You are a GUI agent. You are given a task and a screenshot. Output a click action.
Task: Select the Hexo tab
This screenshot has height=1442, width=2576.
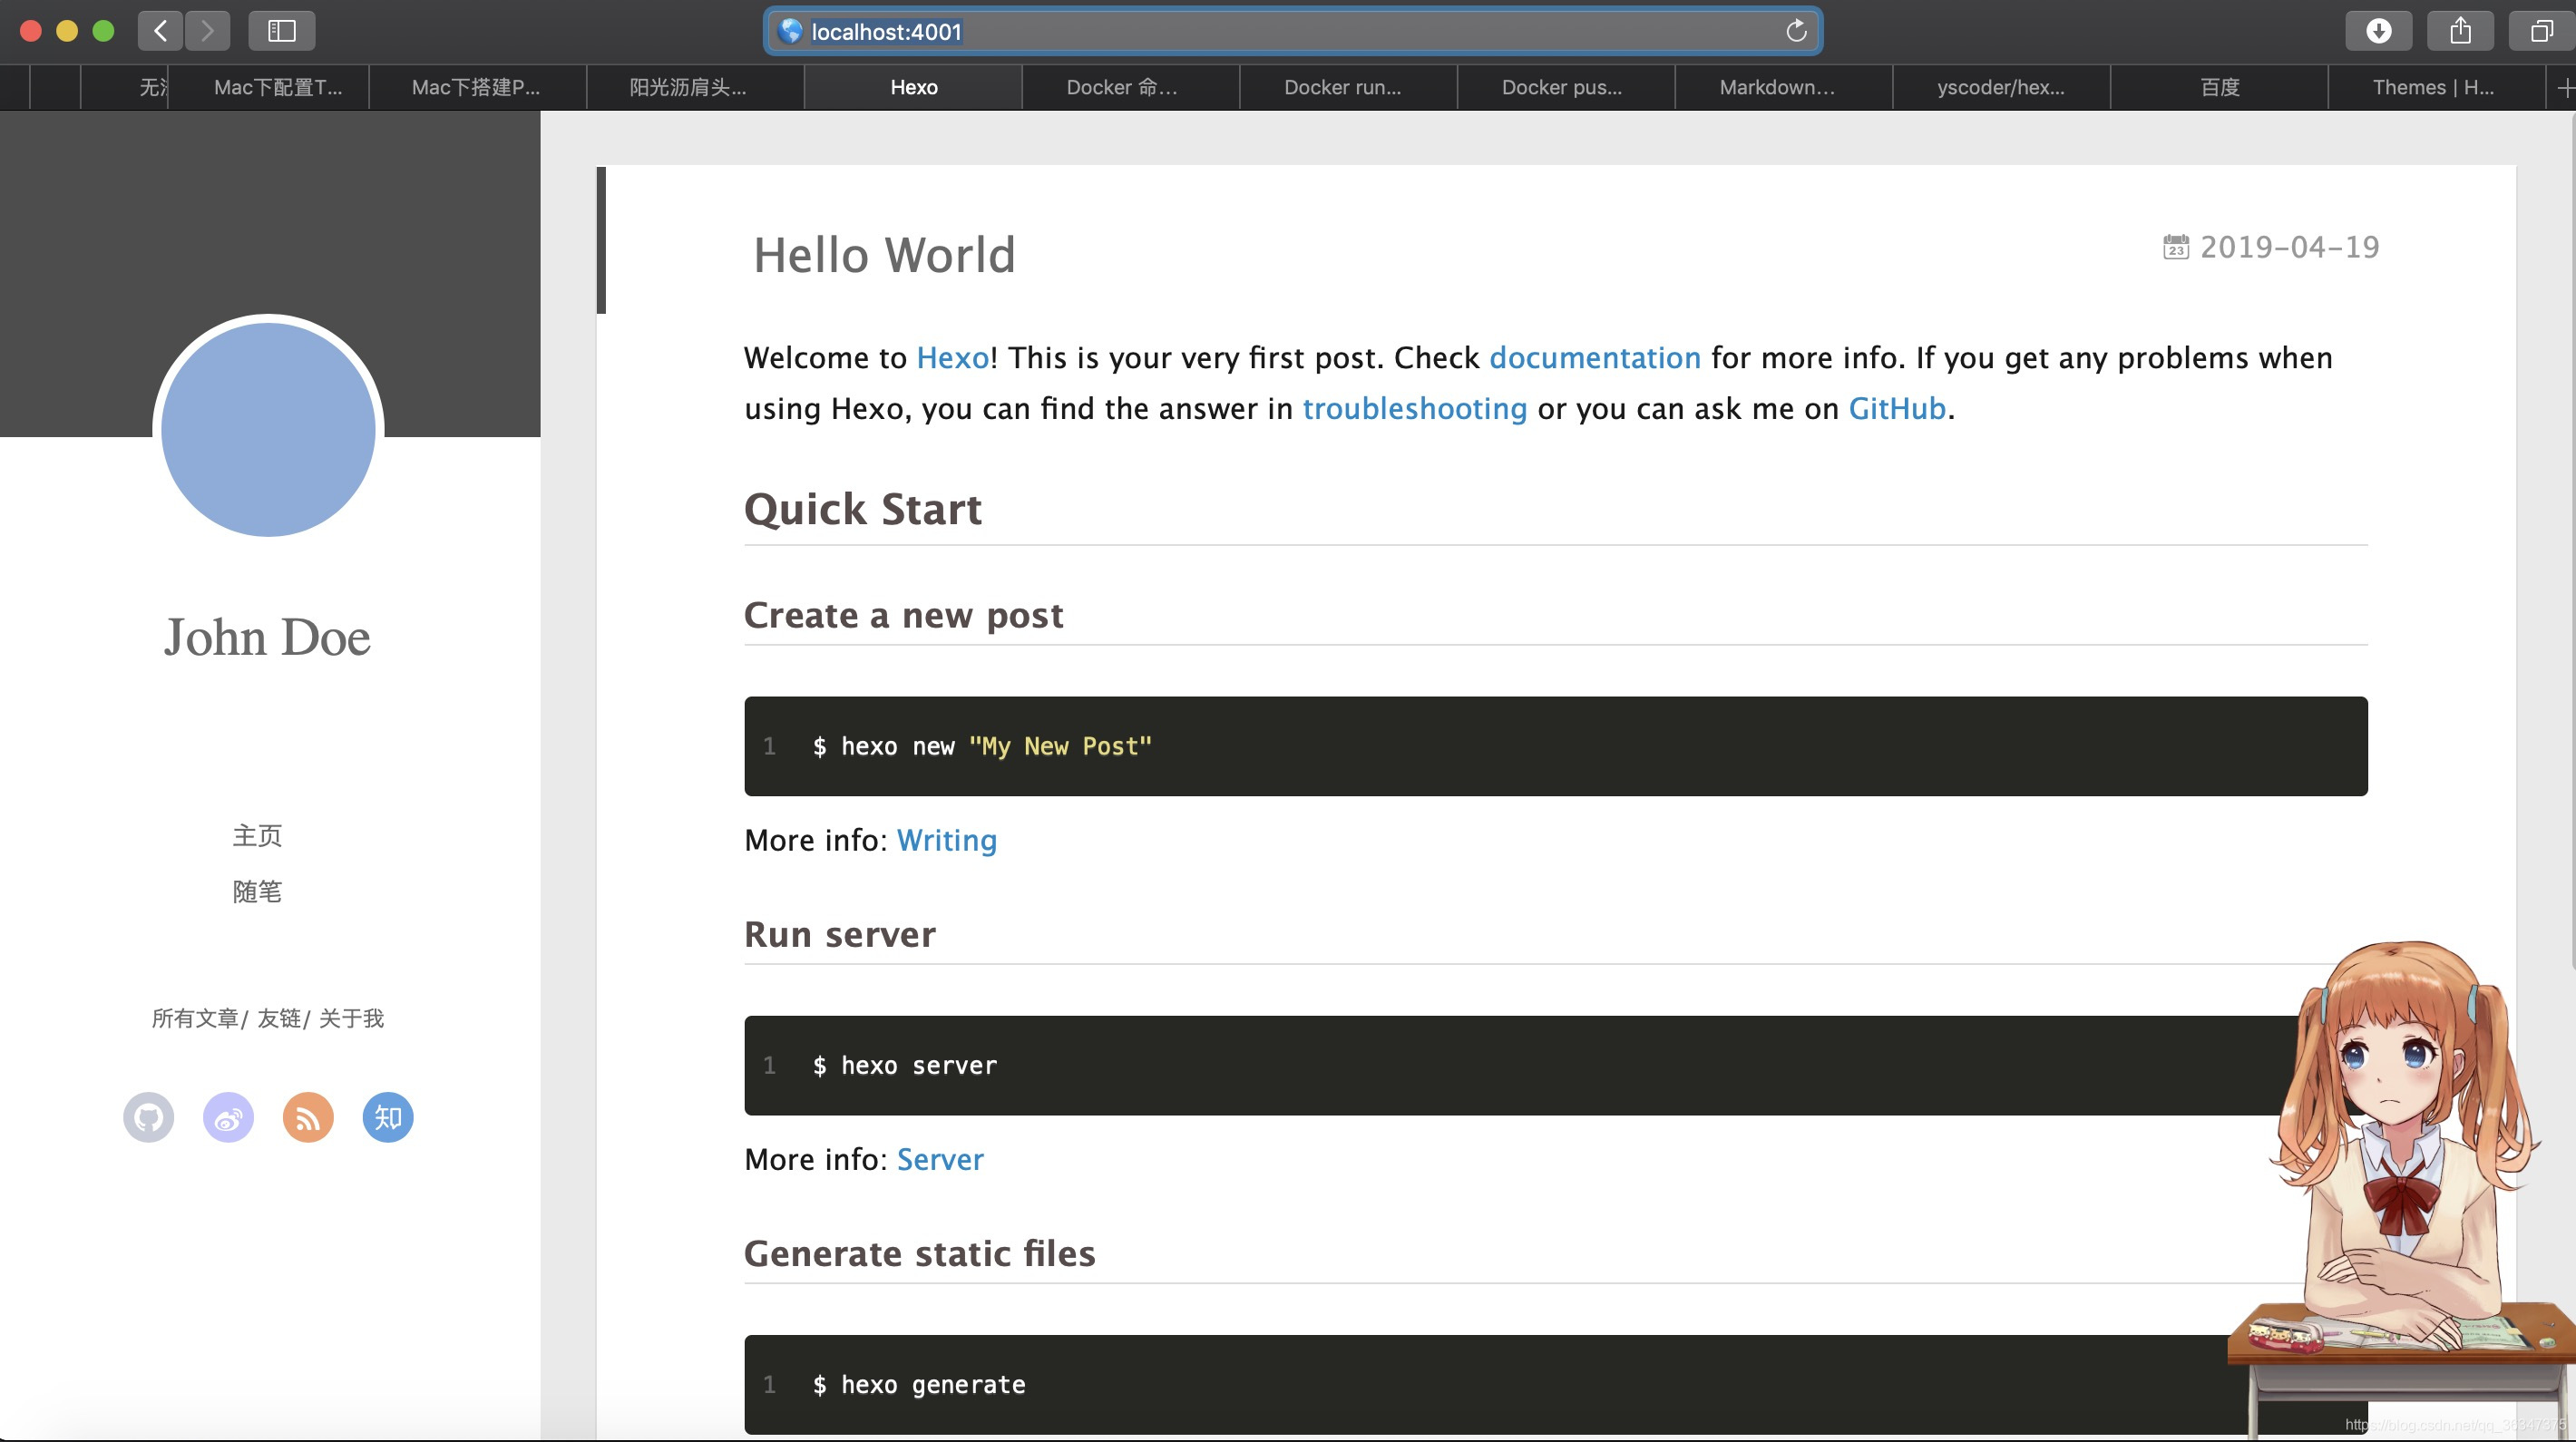tap(914, 87)
